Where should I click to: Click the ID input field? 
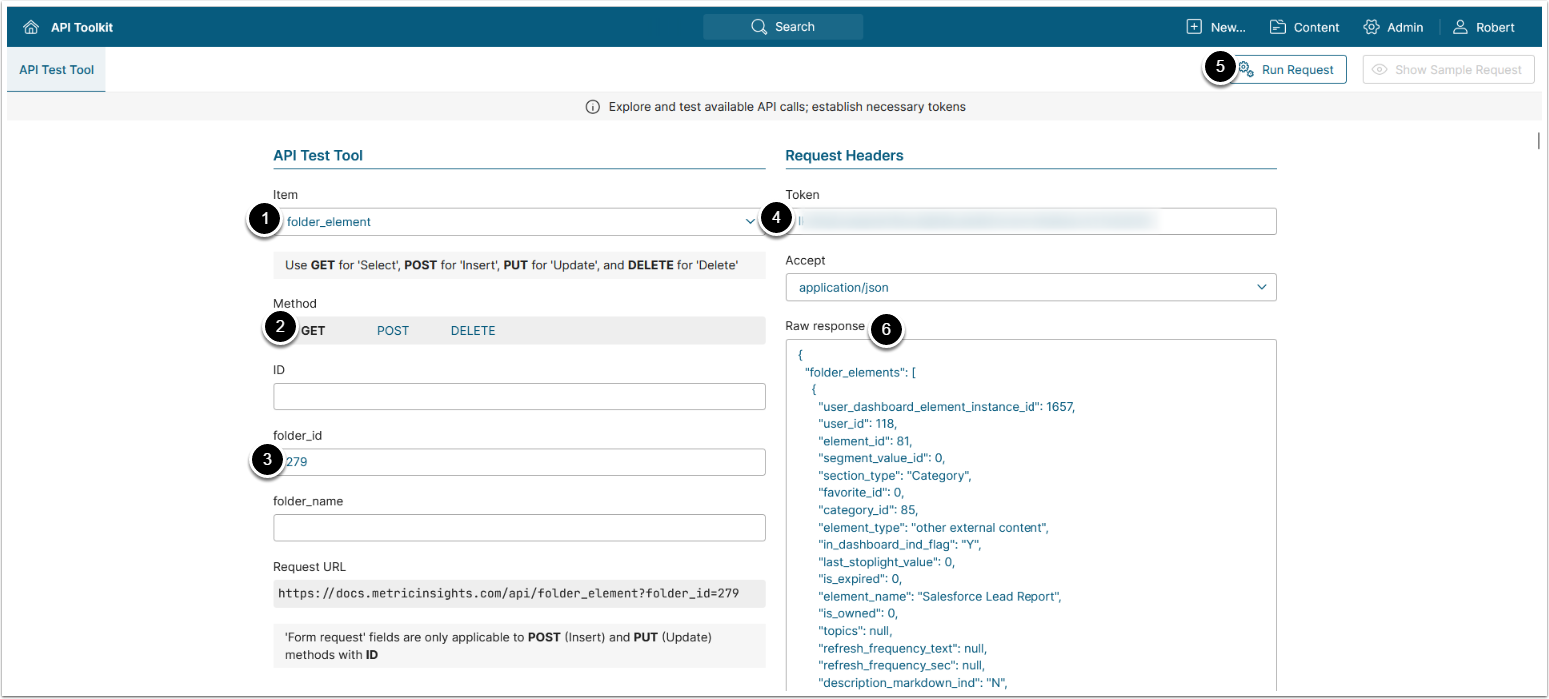click(x=519, y=396)
